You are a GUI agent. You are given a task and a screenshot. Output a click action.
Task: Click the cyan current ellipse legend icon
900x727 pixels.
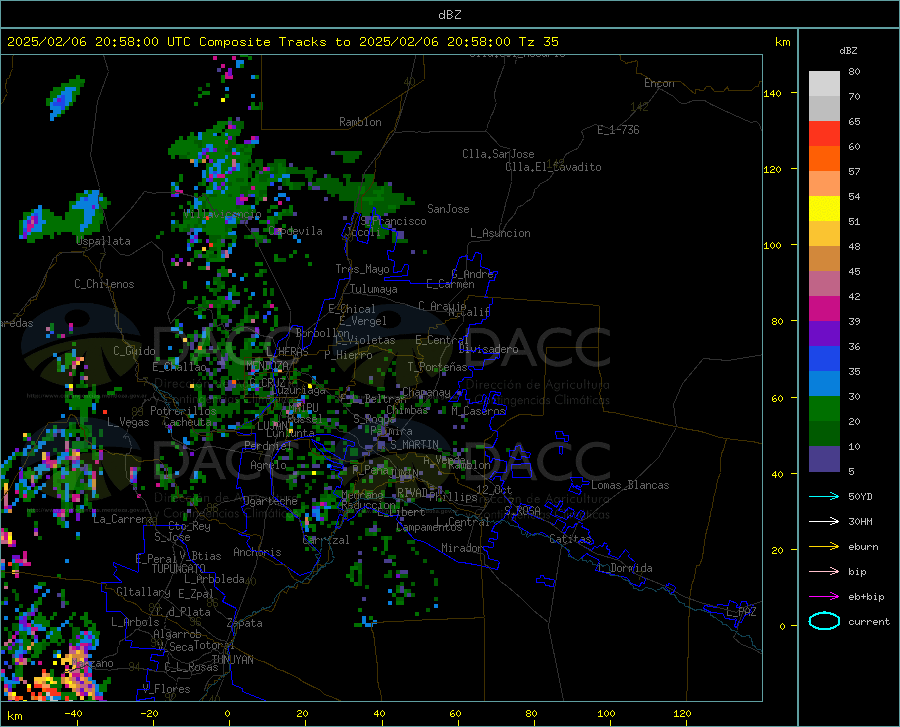point(824,621)
